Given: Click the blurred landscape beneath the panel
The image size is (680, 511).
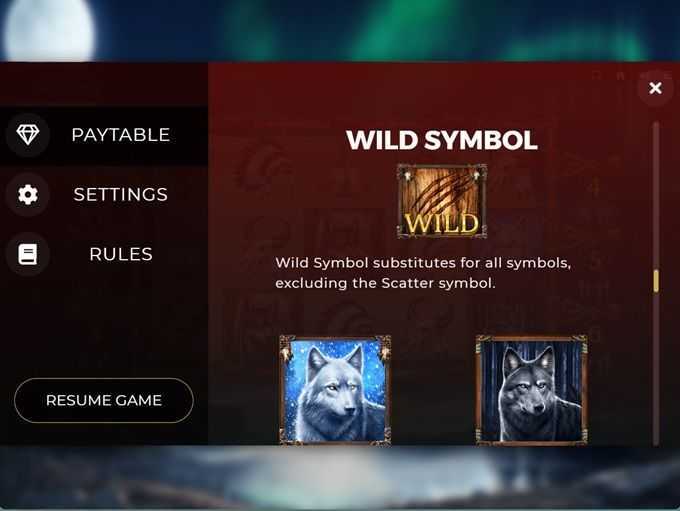Looking at the screenshot, I should click(x=340, y=477).
